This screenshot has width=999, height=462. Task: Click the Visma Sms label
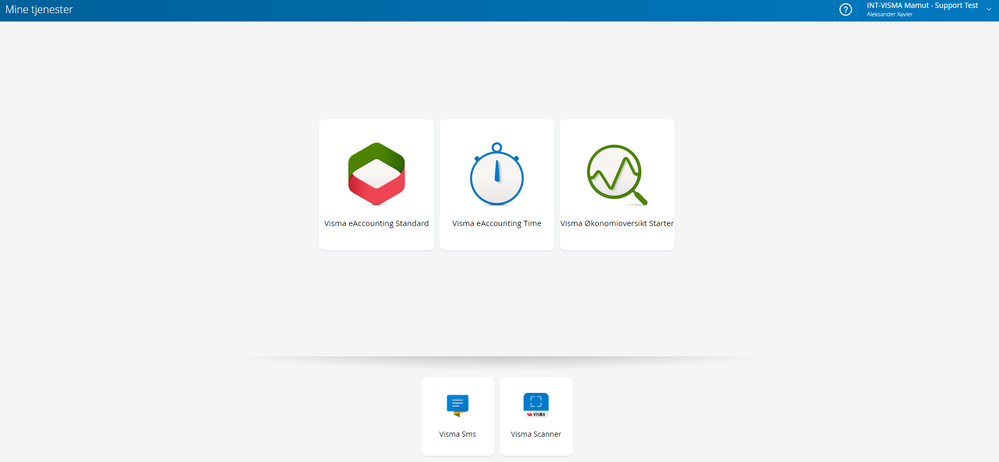(457, 435)
